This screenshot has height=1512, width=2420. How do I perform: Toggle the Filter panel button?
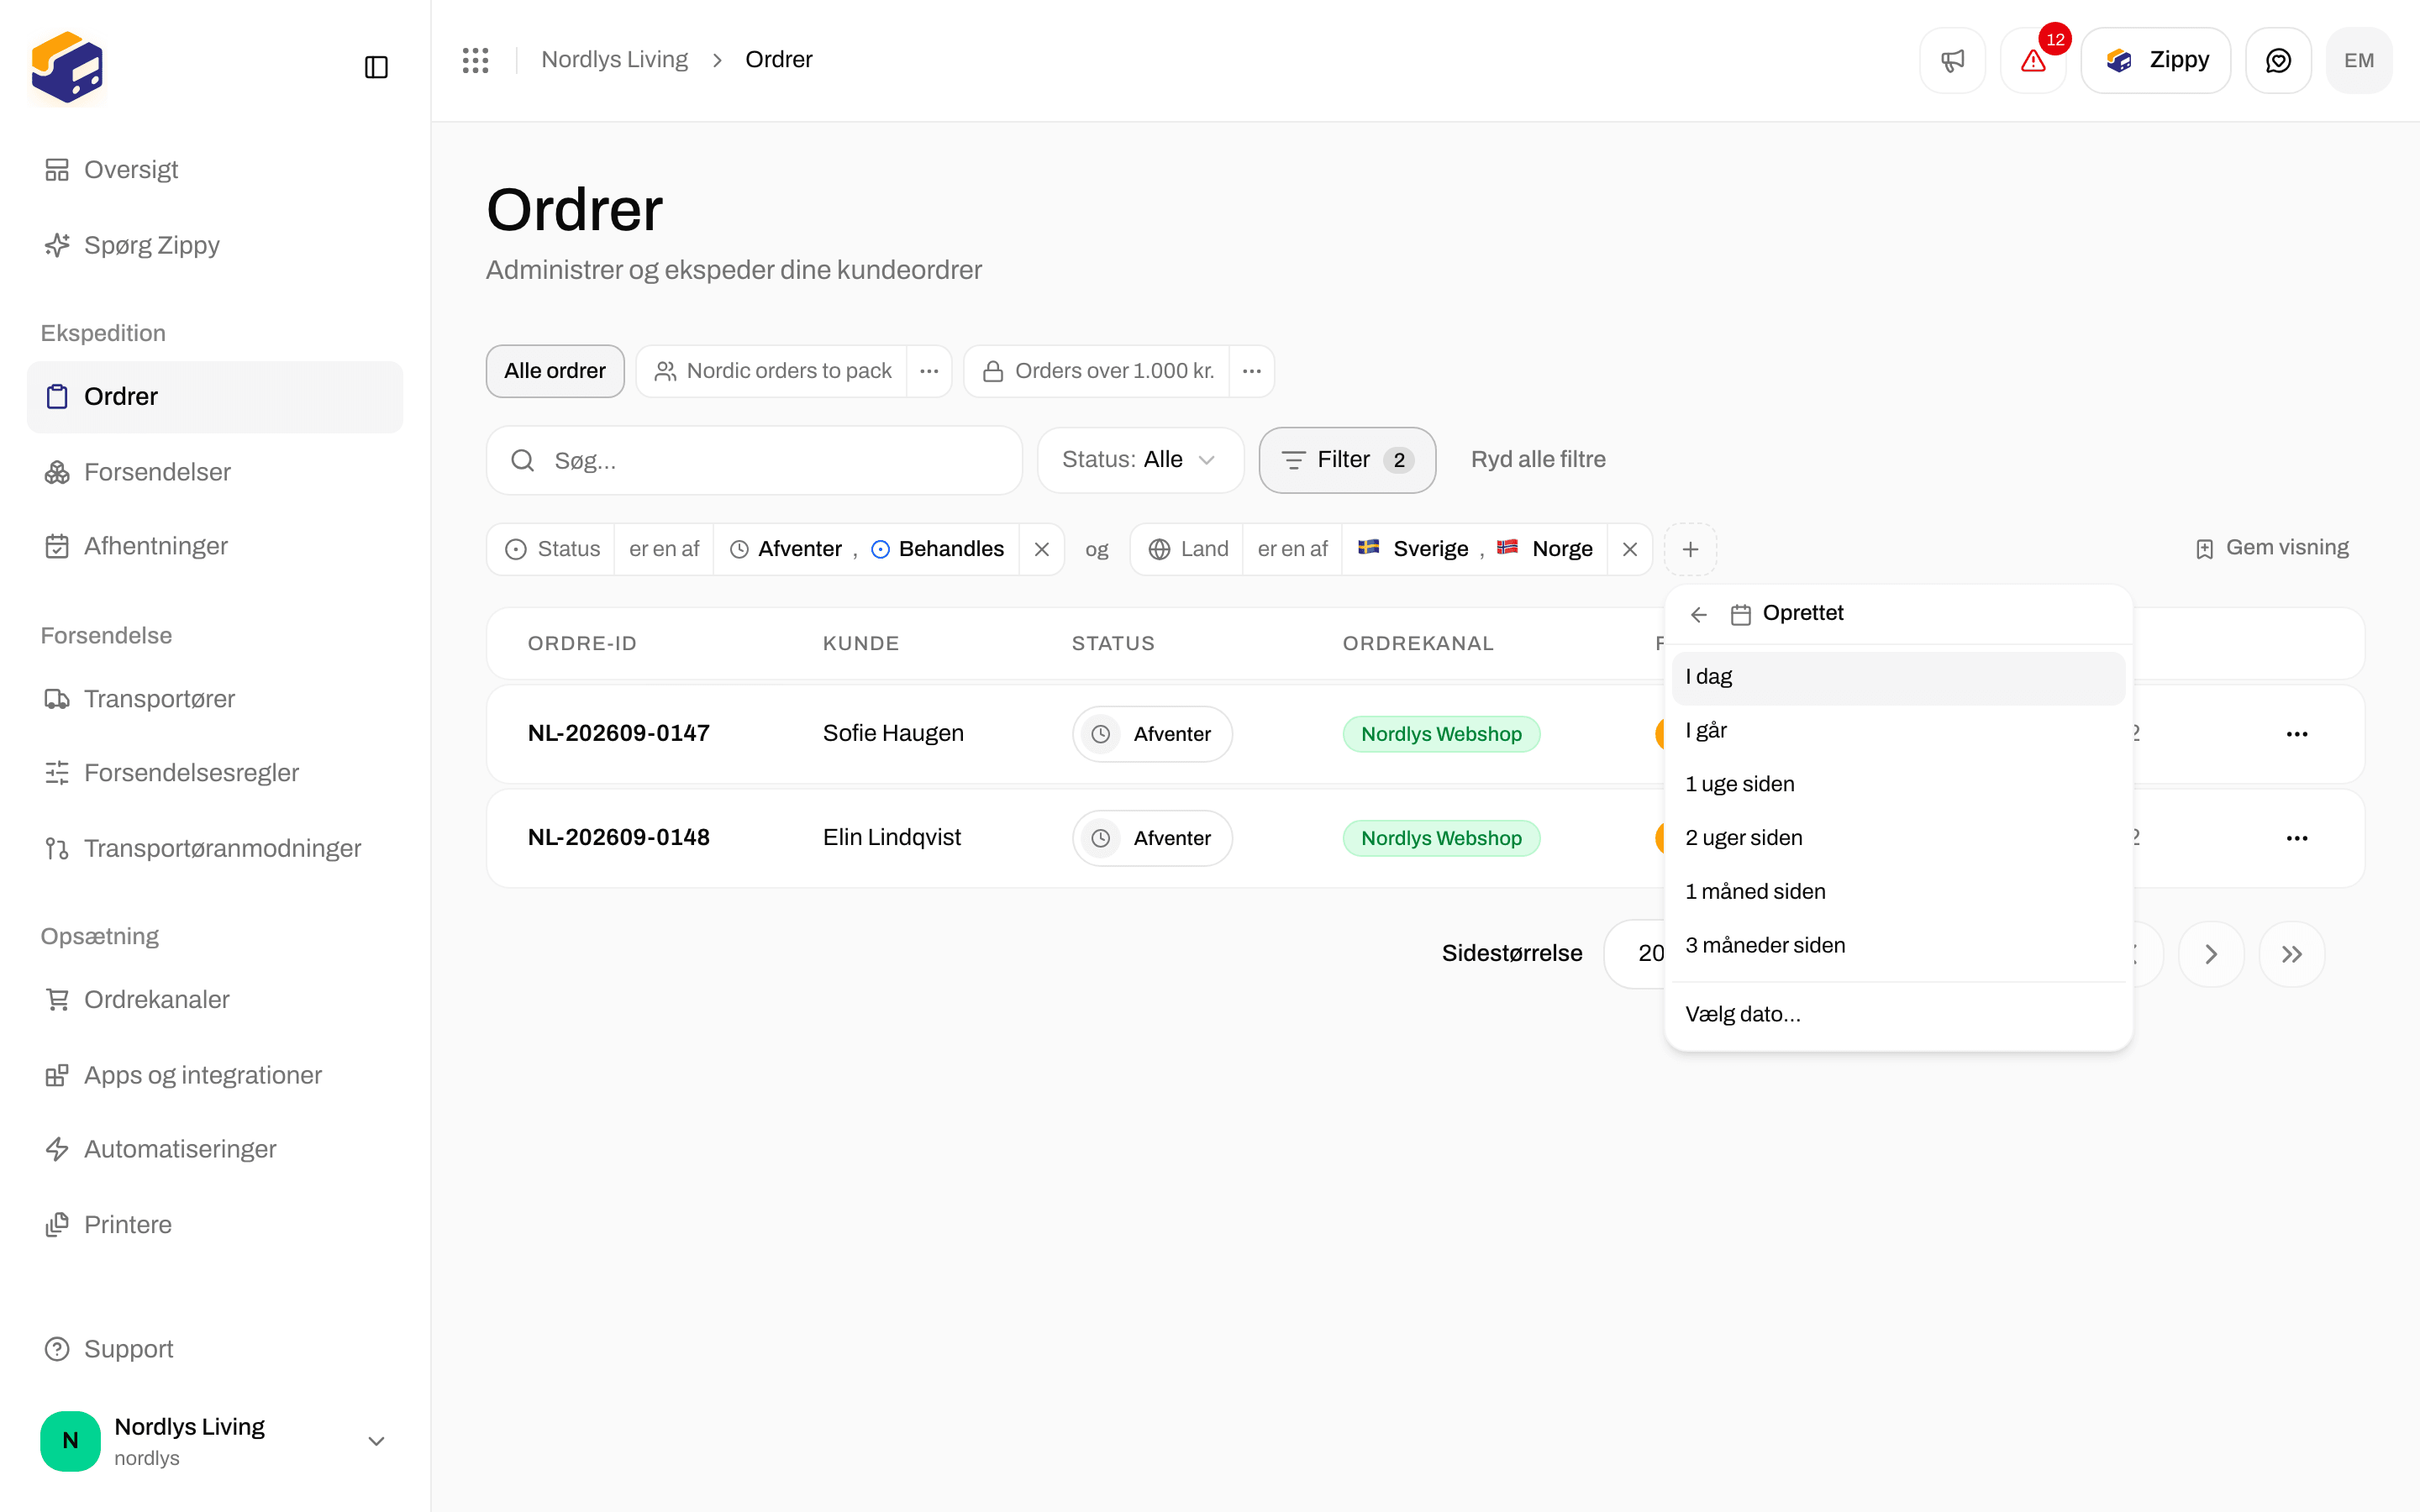click(1347, 460)
